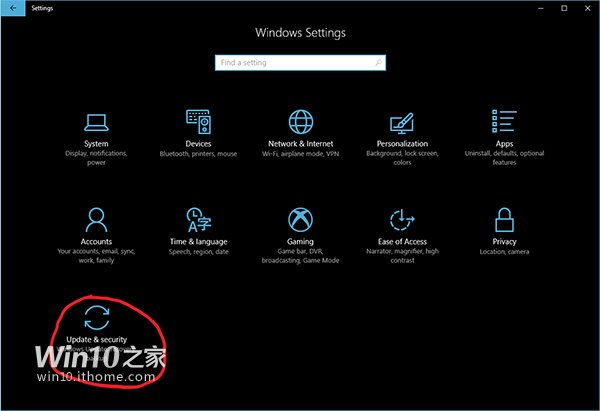Click 'Uninstall, defaults, optional features' description
This screenshot has height=411, width=600.
[504, 158]
